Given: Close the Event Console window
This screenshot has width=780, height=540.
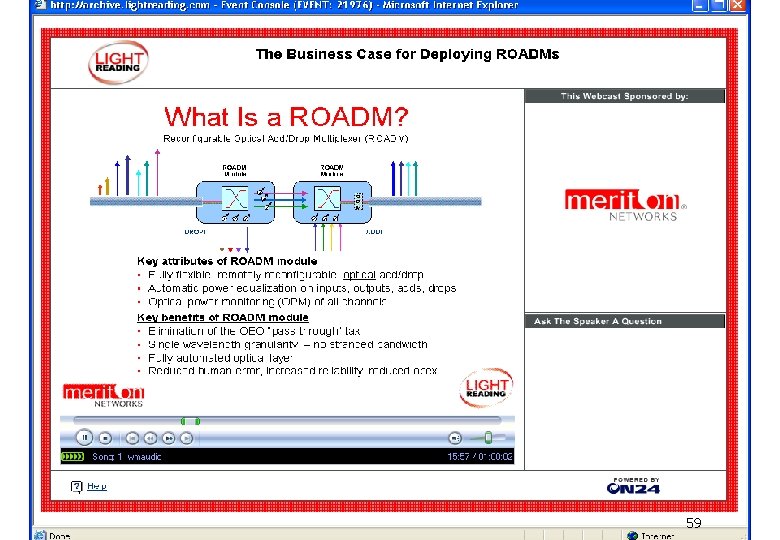Looking at the screenshot, I should click(737, 5).
